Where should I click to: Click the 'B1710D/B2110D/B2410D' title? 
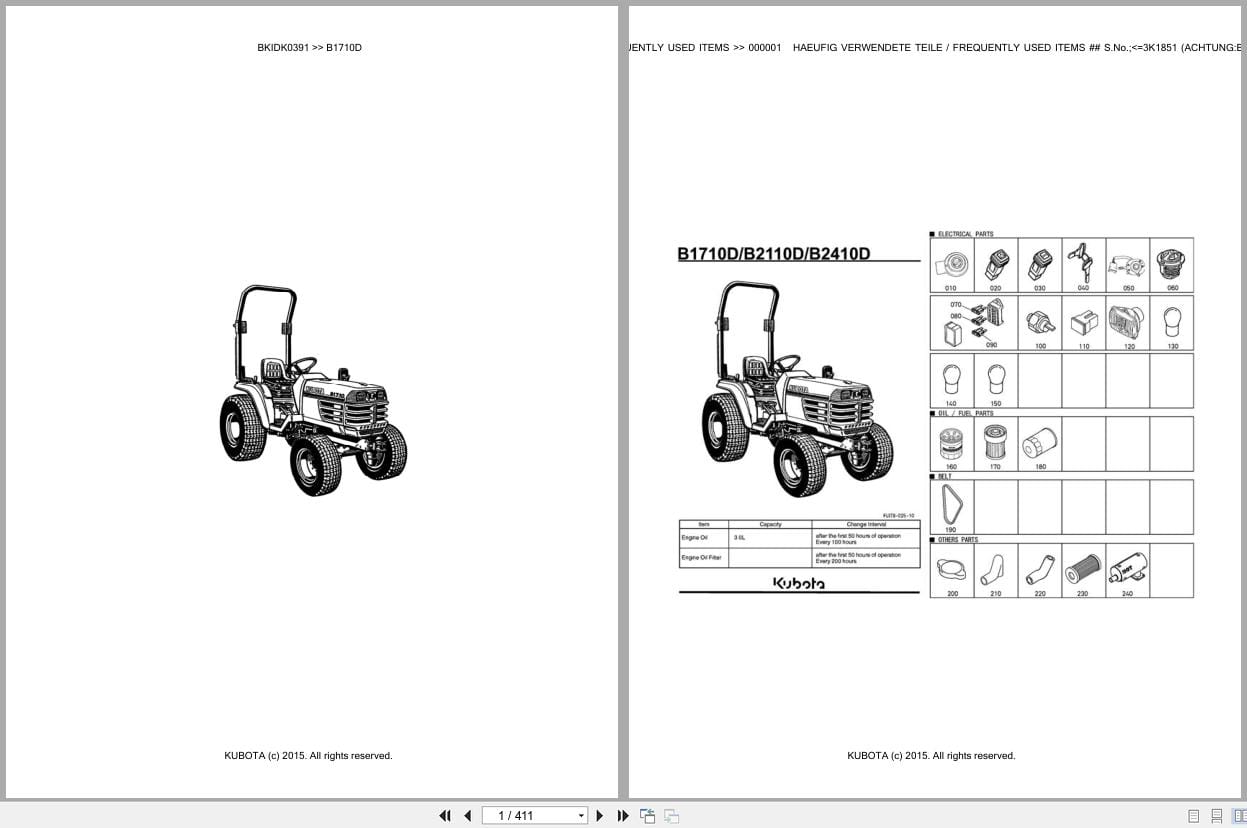(774, 253)
